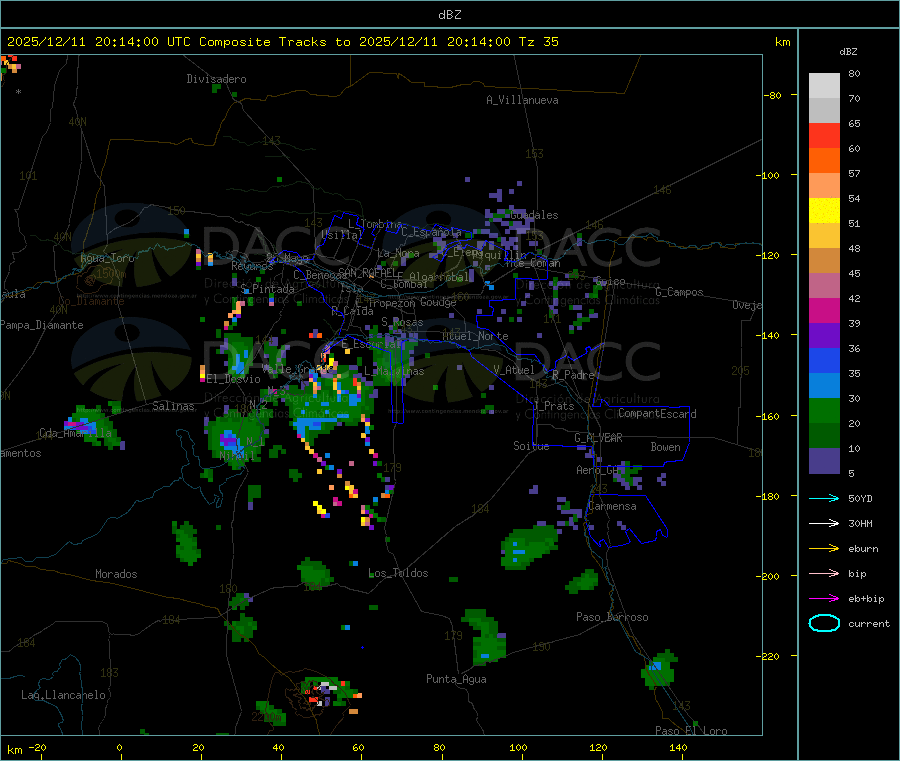Click the cyan 'current' ellipse legend icon
The width and height of the screenshot is (900, 761).
[824, 623]
